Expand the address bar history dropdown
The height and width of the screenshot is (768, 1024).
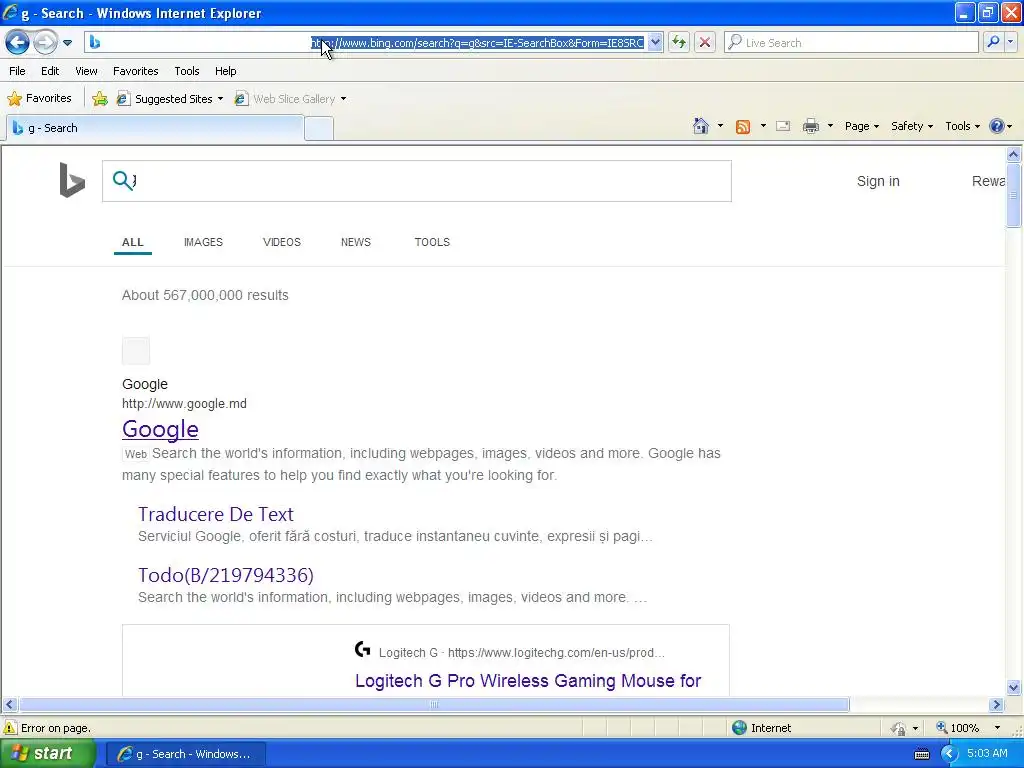coord(655,42)
